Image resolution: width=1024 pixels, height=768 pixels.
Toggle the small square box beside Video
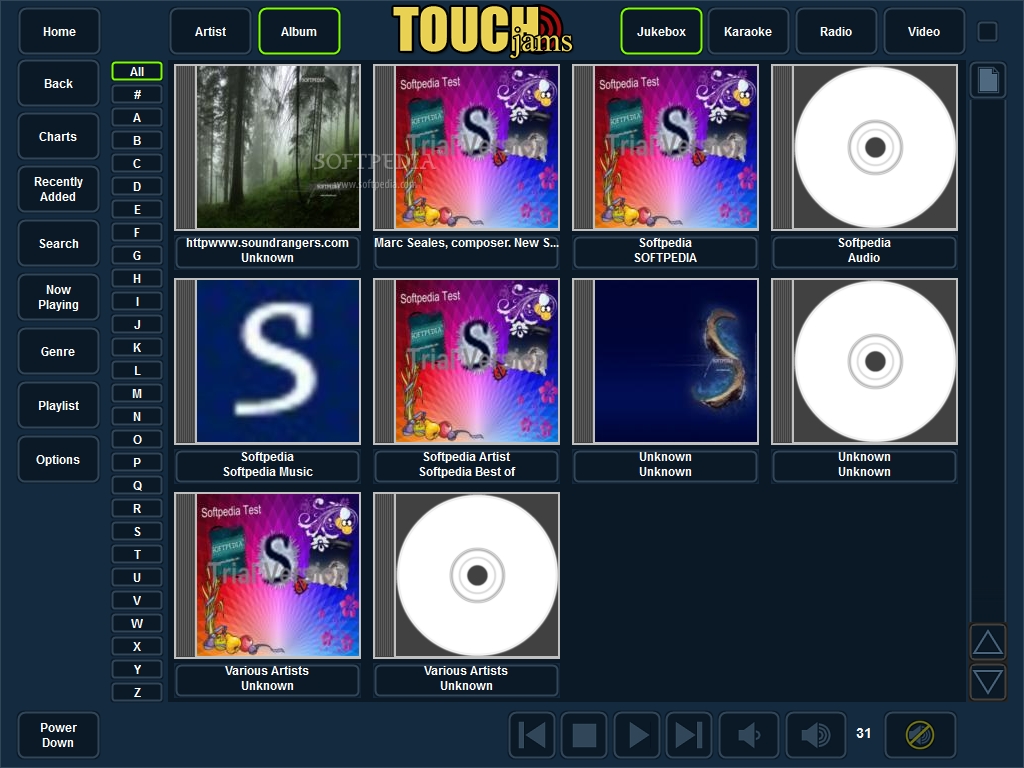click(987, 31)
